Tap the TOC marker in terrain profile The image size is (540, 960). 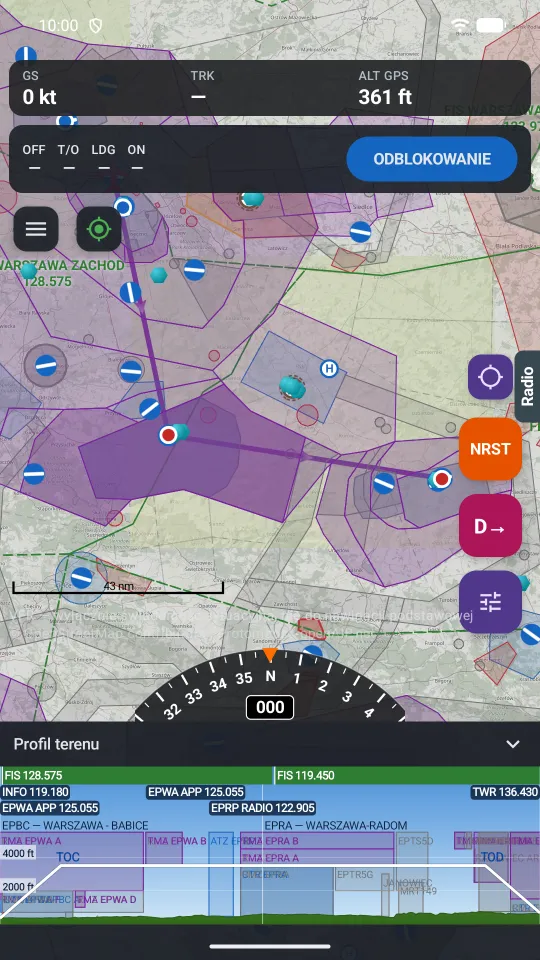[68, 857]
